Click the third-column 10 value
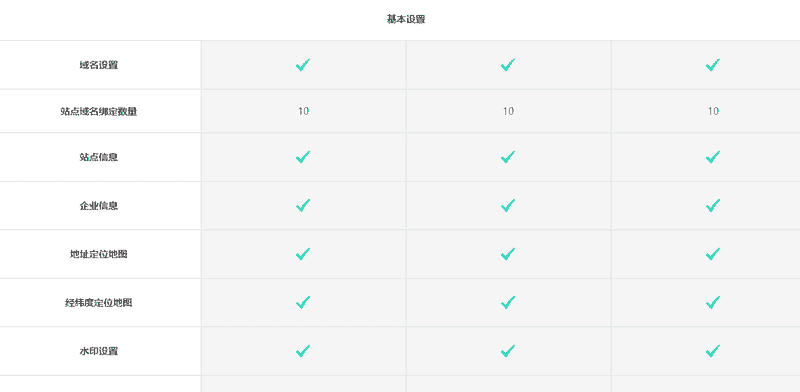The width and height of the screenshot is (800, 392). pyautogui.click(x=713, y=111)
